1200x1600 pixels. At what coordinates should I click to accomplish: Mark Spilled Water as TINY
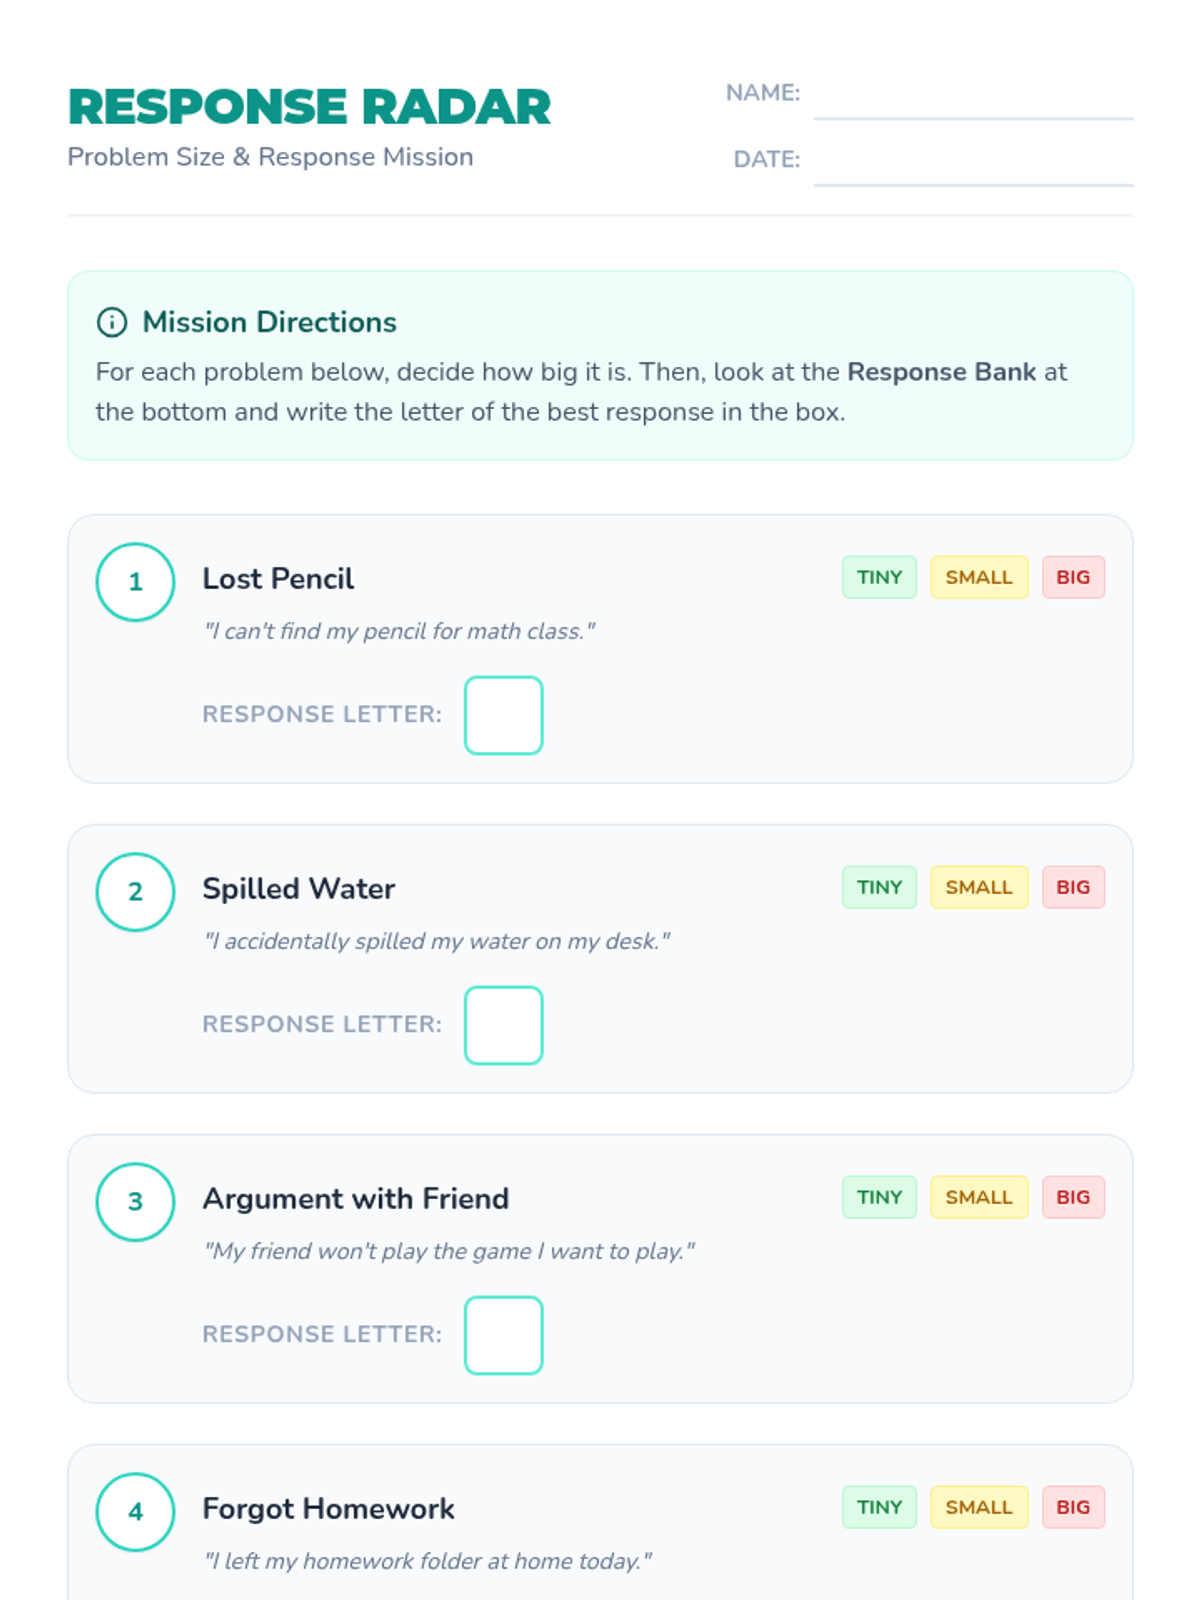(879, 887)
